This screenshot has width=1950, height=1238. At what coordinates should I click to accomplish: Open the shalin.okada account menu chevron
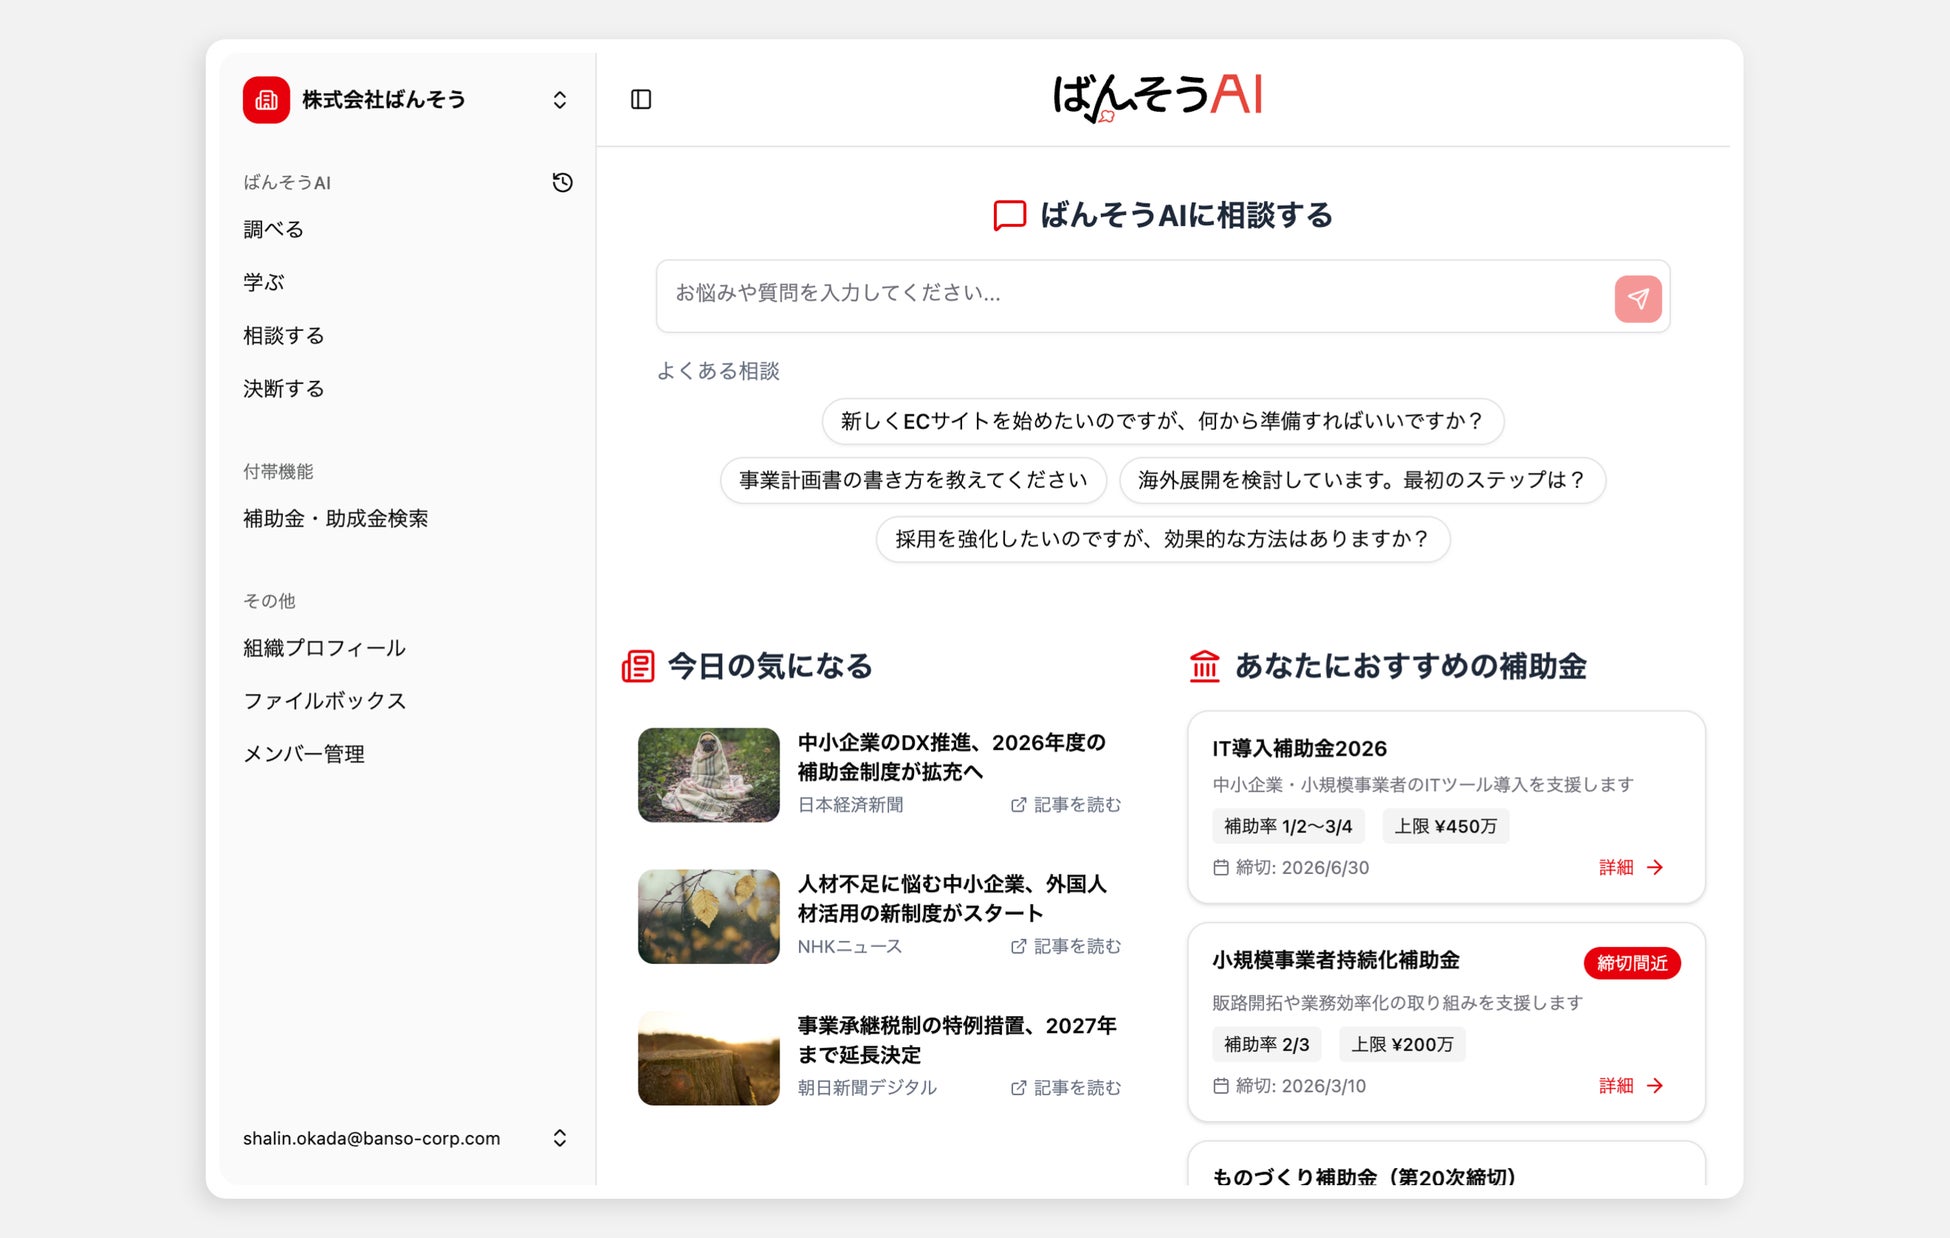(559, 1138)
